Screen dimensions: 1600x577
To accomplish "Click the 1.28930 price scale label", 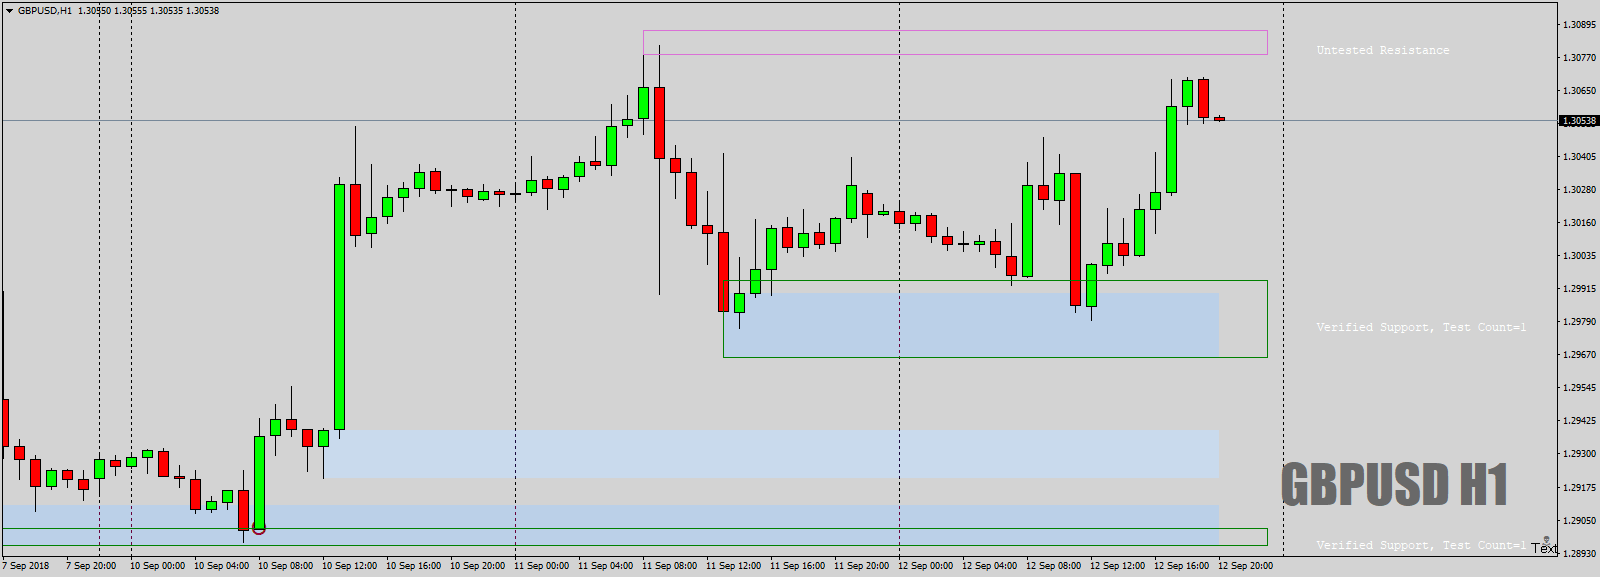I will point(1579,553).
